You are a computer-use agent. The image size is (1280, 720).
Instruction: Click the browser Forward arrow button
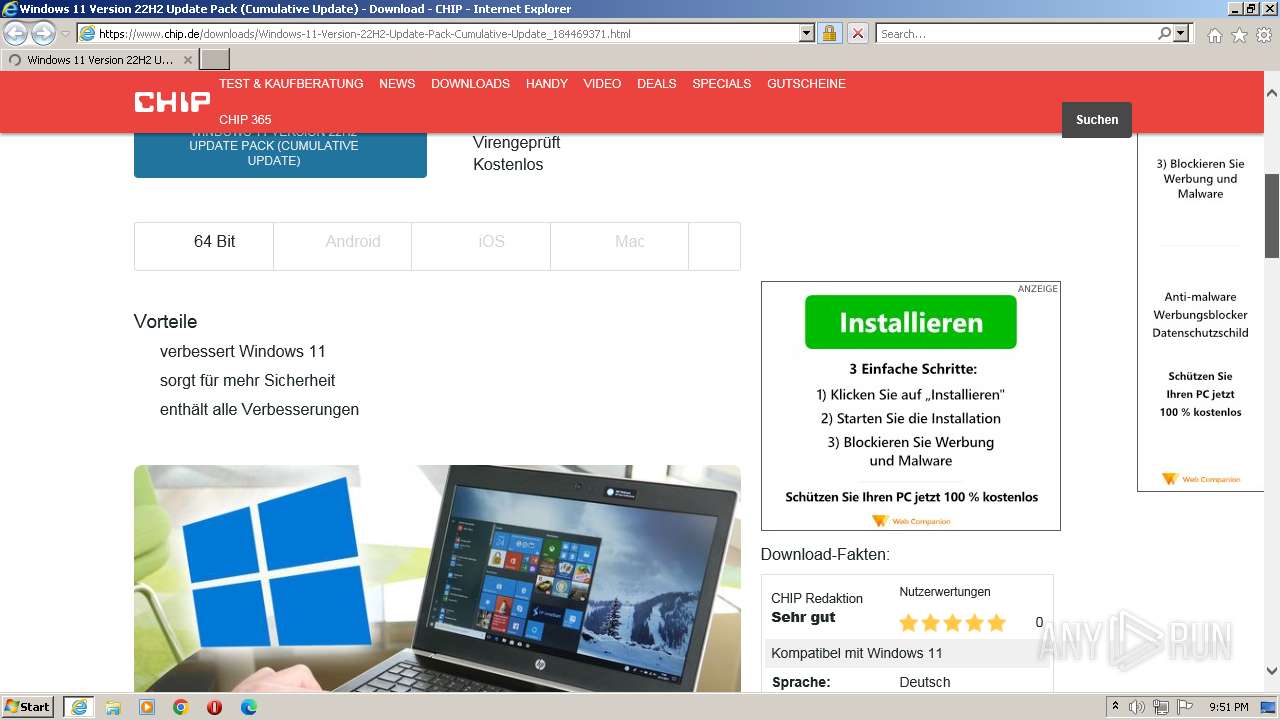43,33
